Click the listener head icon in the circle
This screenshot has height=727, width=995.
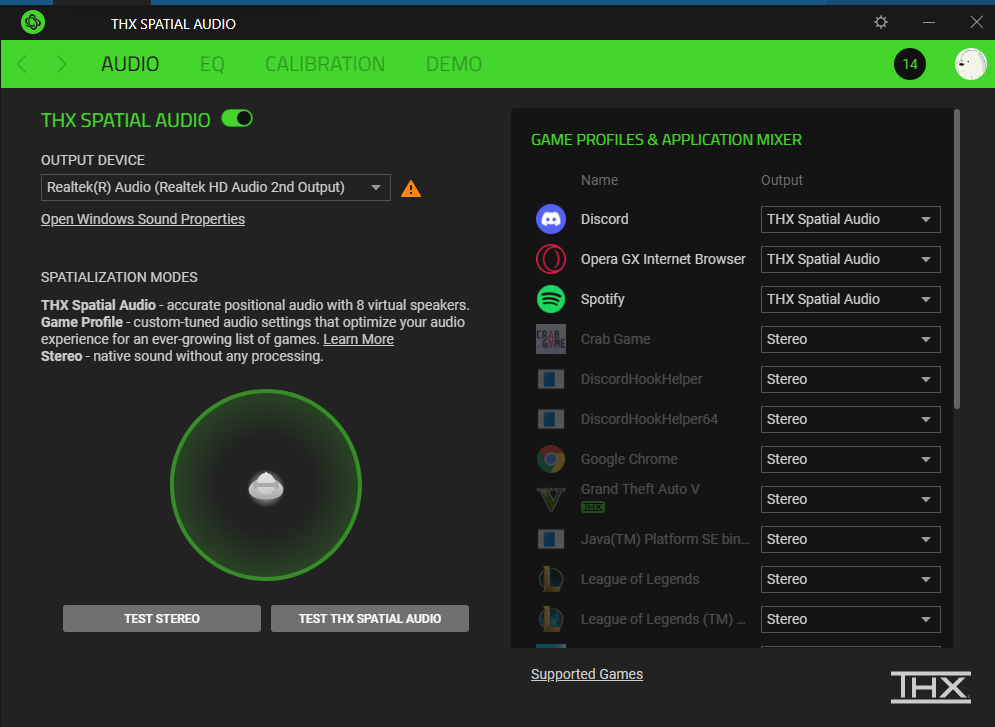tap(266, 487)
